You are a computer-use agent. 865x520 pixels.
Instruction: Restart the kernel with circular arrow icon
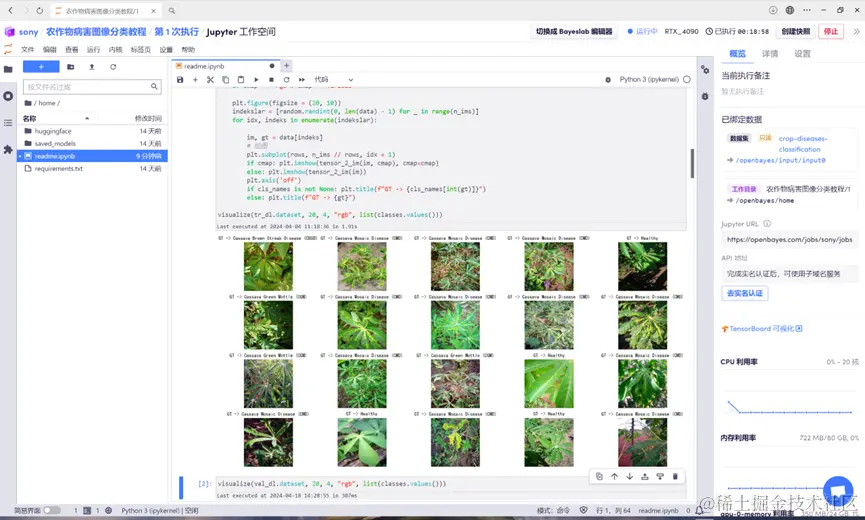click(x=286, y=79)
